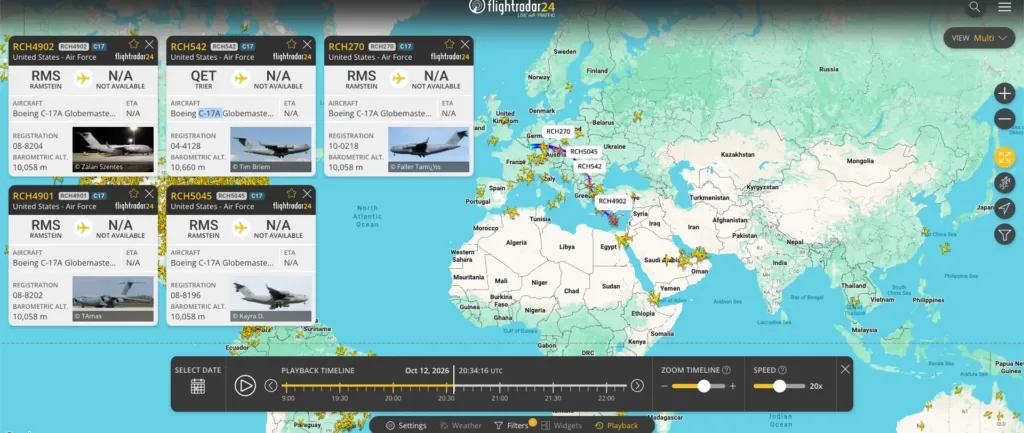Adjust the Speed slider handle
This screenshot has width=1024, height=433.
[x=779, y=386]
